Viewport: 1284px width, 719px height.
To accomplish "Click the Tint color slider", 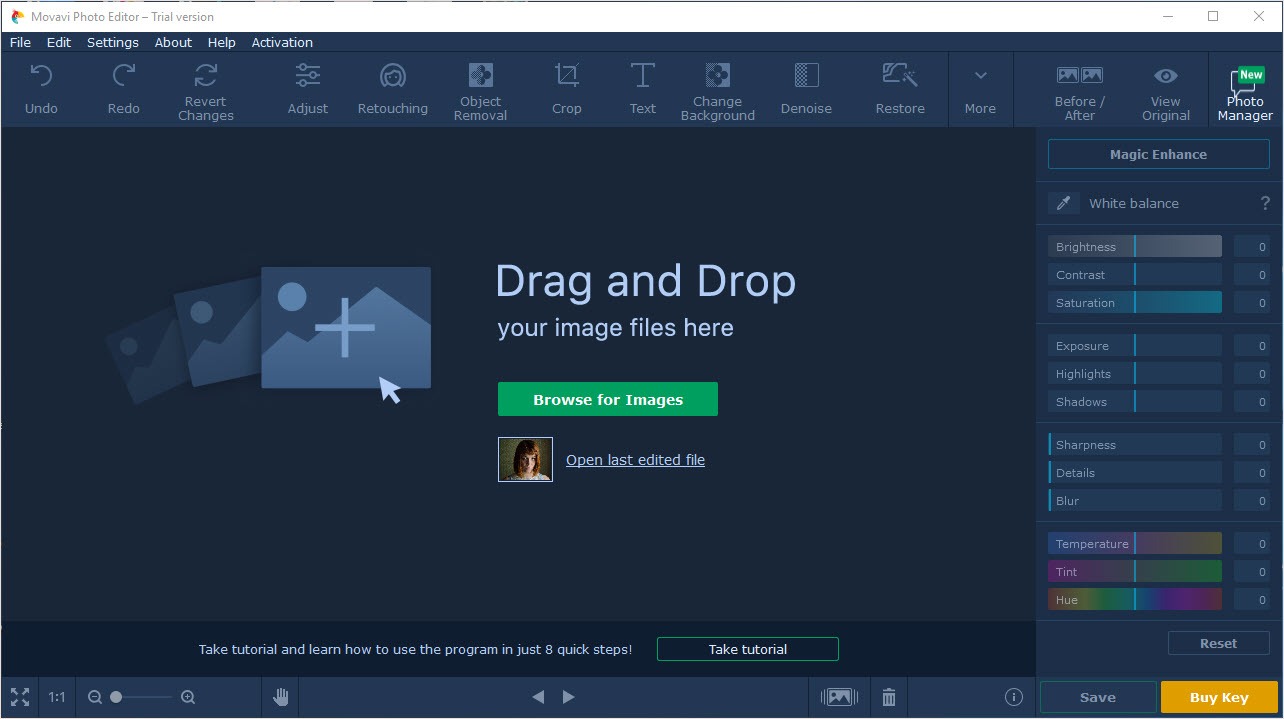I will pyautogui.click(x=1135, y=571).
